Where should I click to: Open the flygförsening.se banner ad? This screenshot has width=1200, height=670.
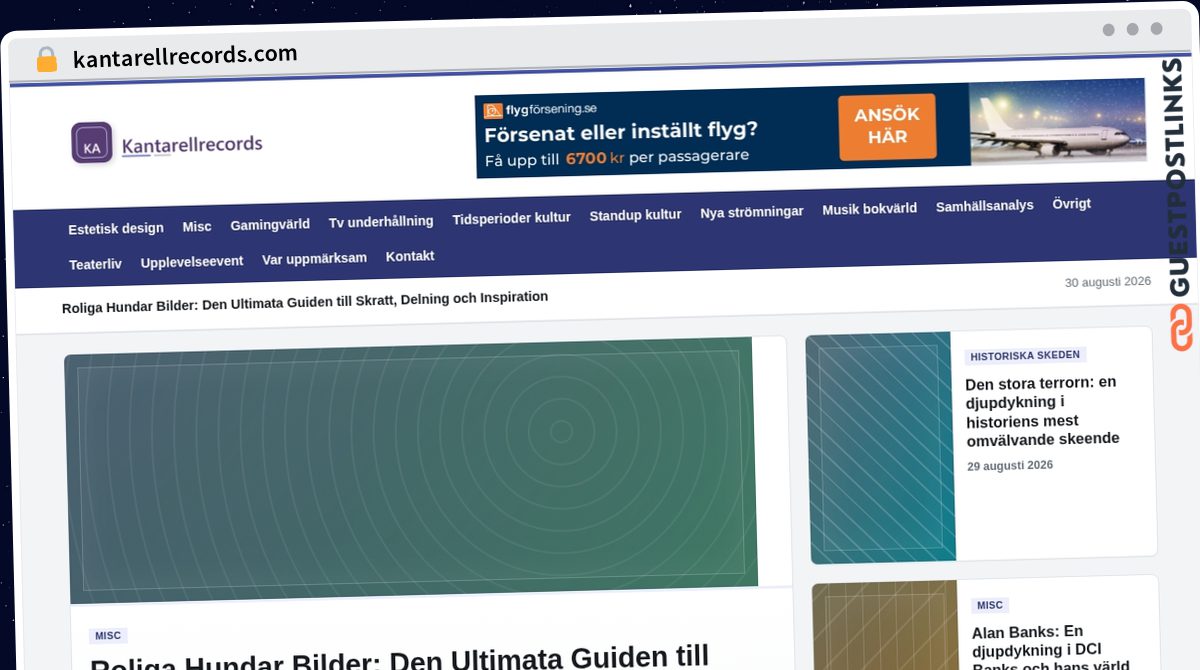[810, 127]
